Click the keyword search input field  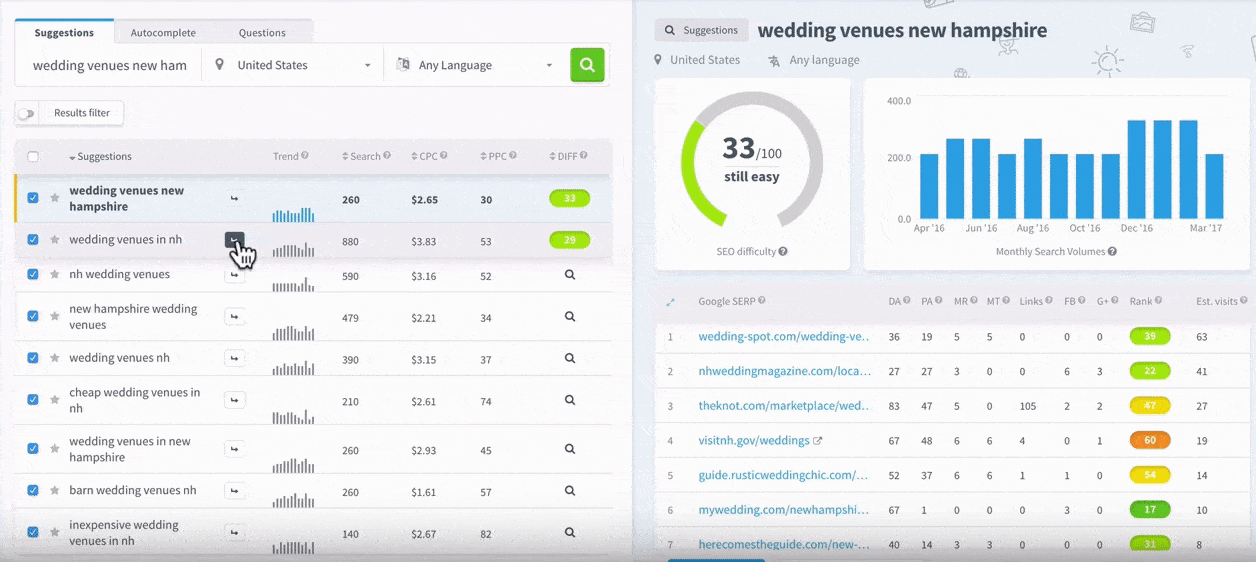point(109,65)
